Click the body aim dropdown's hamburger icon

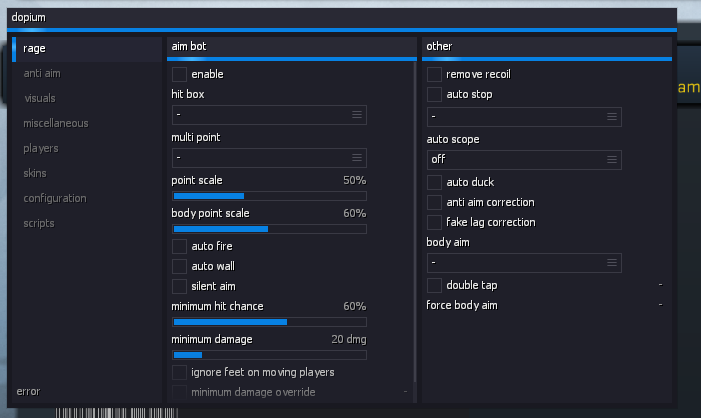point(612,263)
